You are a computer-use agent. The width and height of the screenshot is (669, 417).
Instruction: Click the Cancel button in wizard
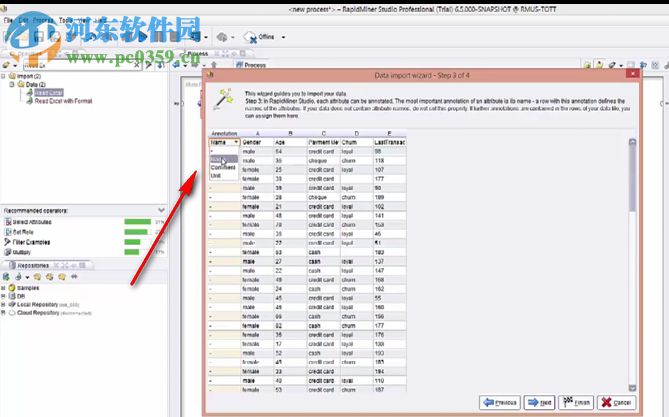tap(616, 402)
